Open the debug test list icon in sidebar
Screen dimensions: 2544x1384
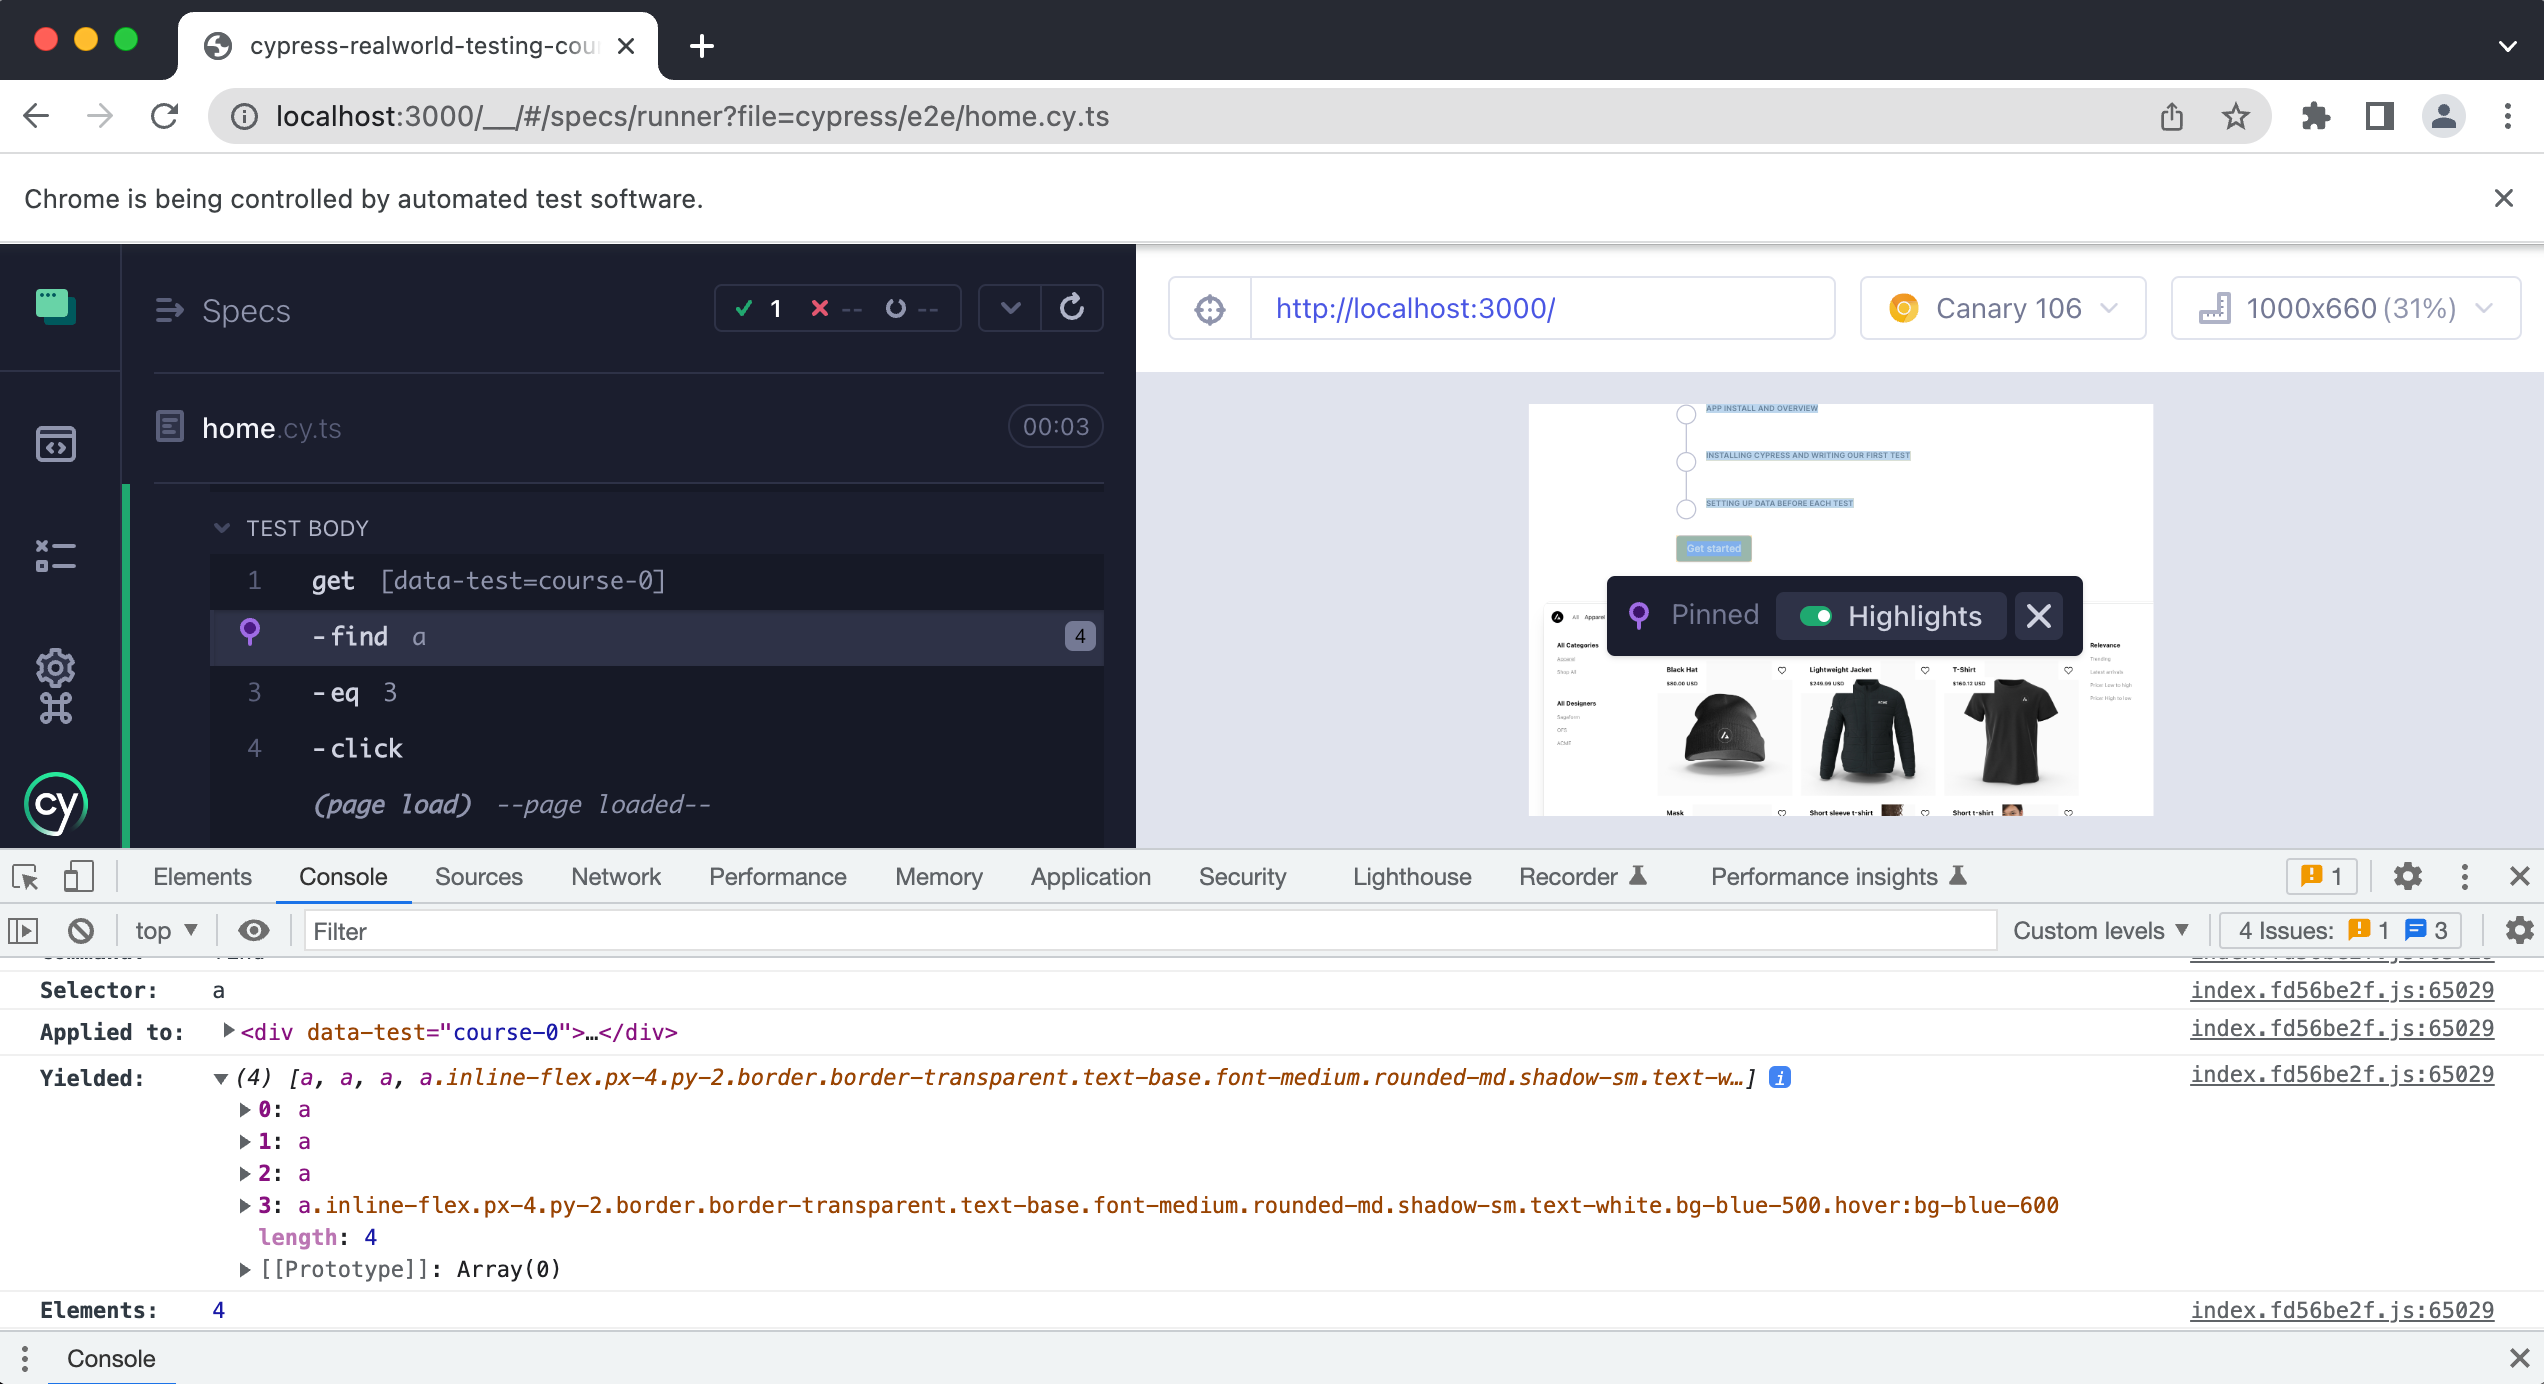click(x=56, y=556)
